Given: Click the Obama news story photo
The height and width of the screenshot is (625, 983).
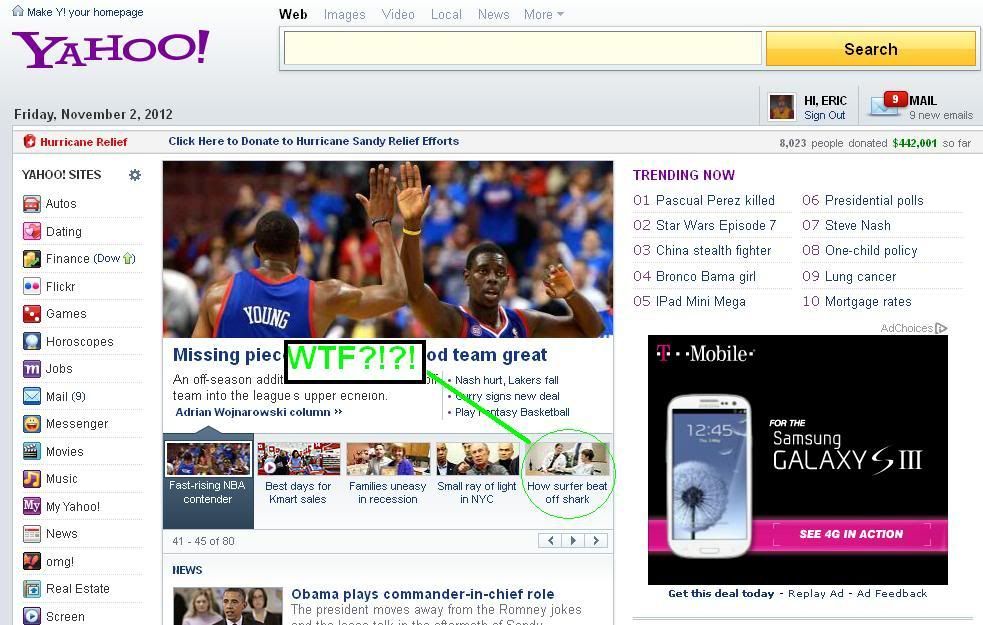Looking at the screenshot, I should tap(228, 606).
